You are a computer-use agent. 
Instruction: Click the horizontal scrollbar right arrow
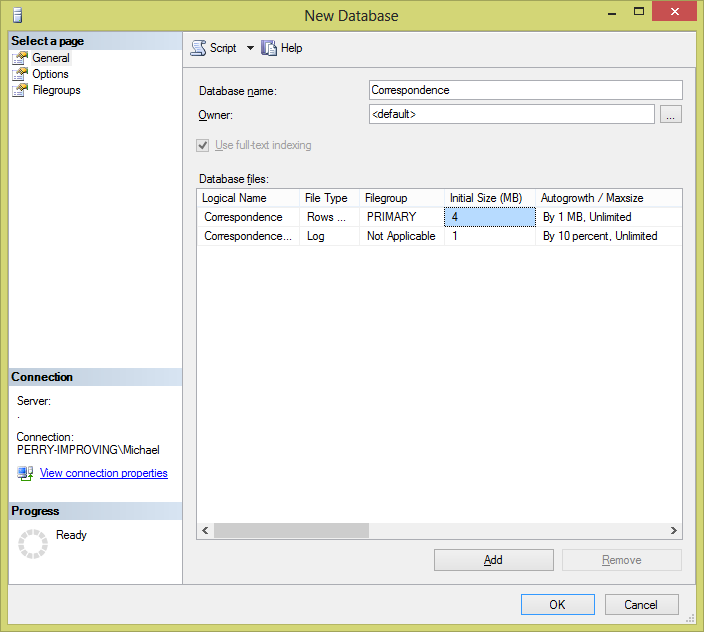pos(674,531)
